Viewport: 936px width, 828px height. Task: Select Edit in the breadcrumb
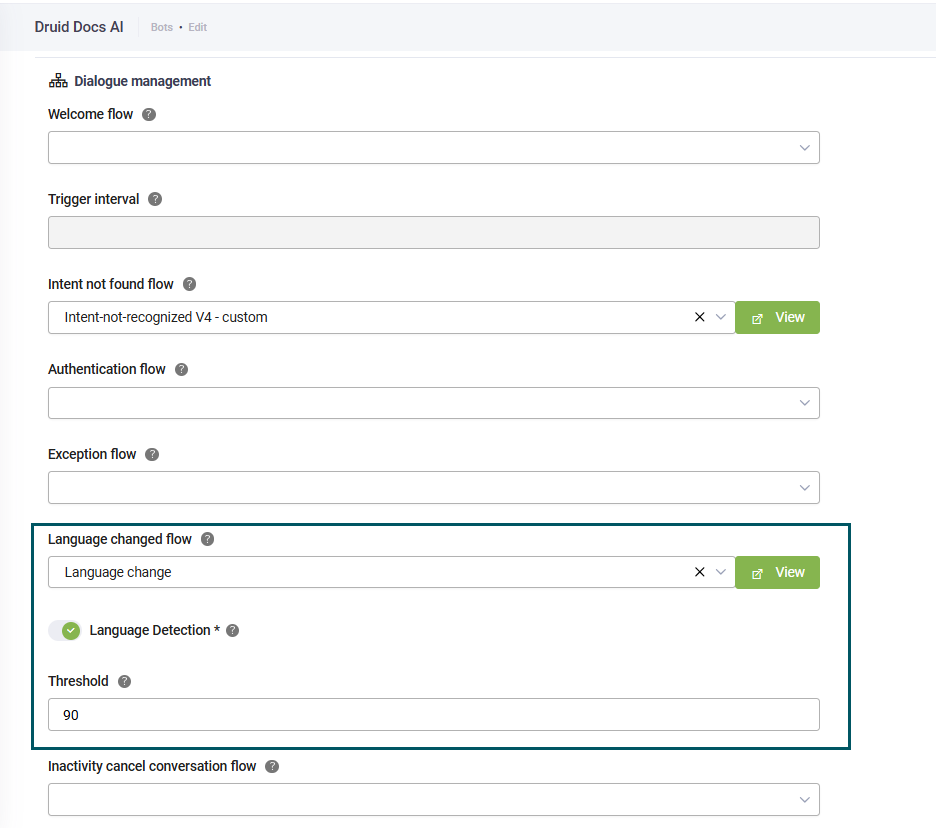pyautogui.click(x=197, y=27)
